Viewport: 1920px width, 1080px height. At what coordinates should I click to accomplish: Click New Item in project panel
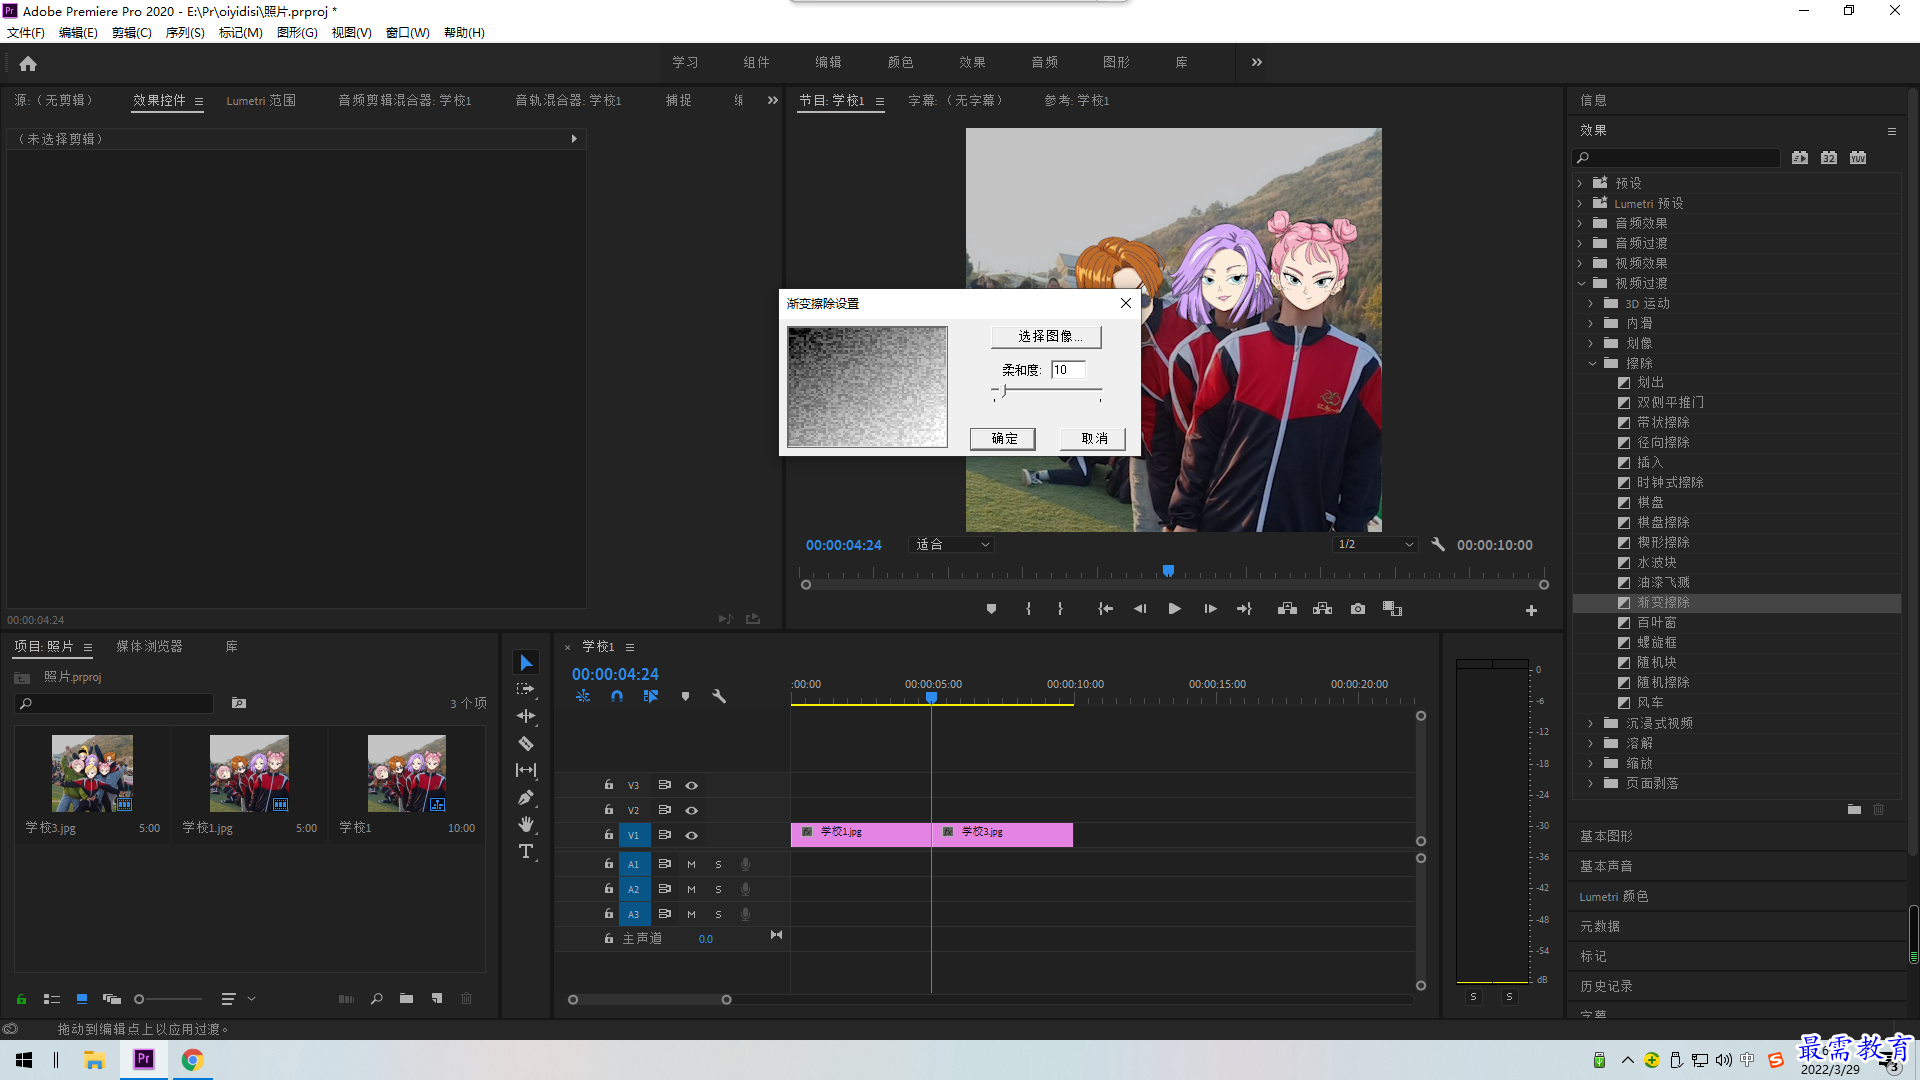(437, 998)
